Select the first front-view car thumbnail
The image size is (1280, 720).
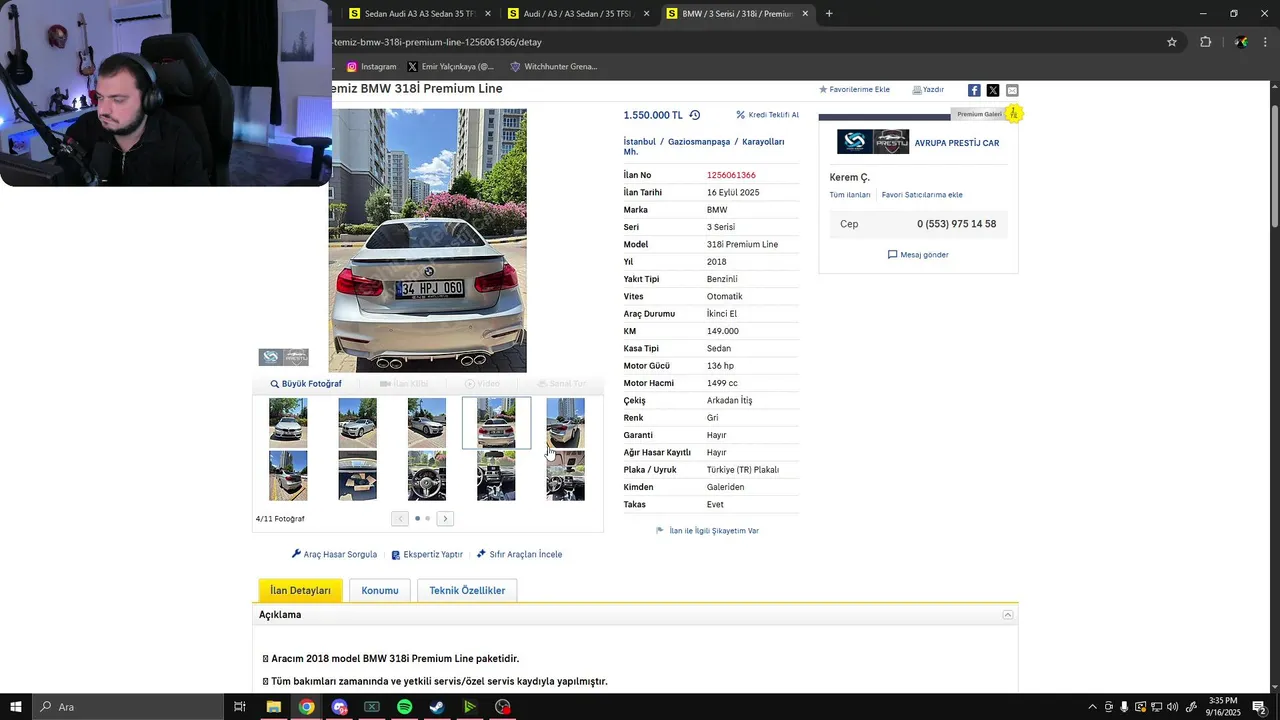(288, 422)
